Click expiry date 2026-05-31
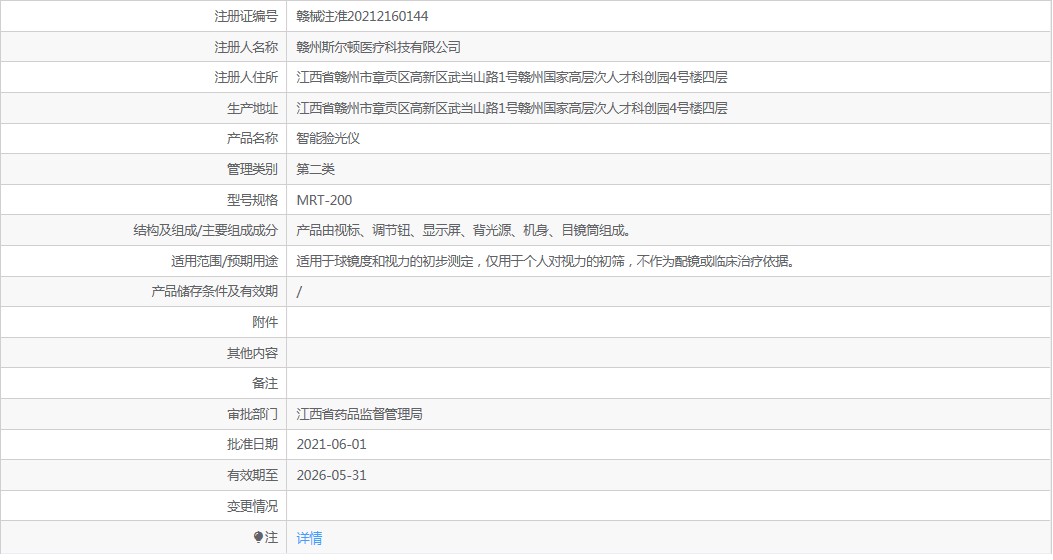Viewport: 1053px width, 560px height. click(331, 475)
